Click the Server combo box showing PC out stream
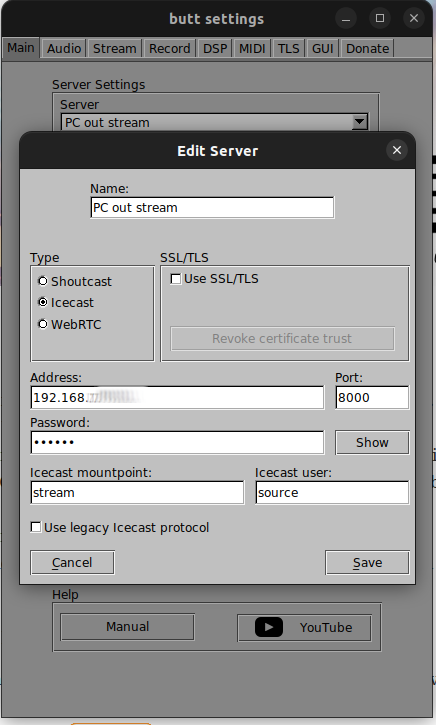The width and height of the screenshot is (436, 725). coord(215,123)
